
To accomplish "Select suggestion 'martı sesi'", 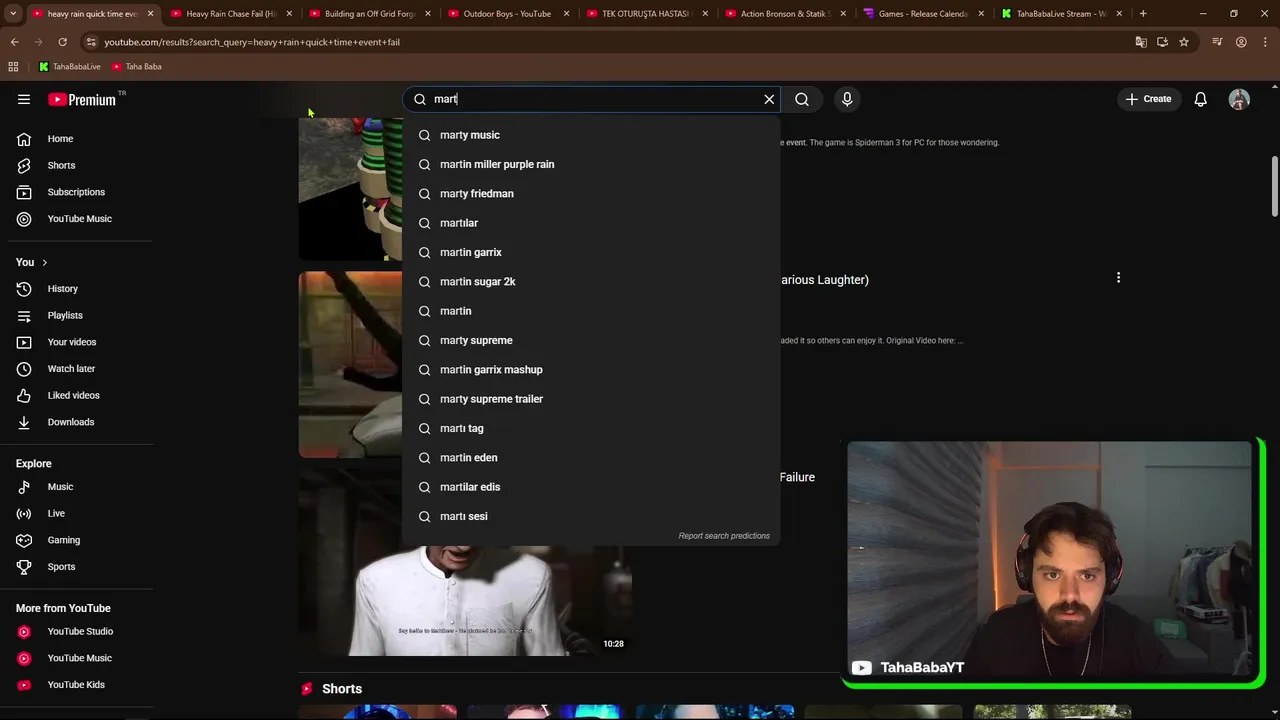I will [x=591, y=516].
